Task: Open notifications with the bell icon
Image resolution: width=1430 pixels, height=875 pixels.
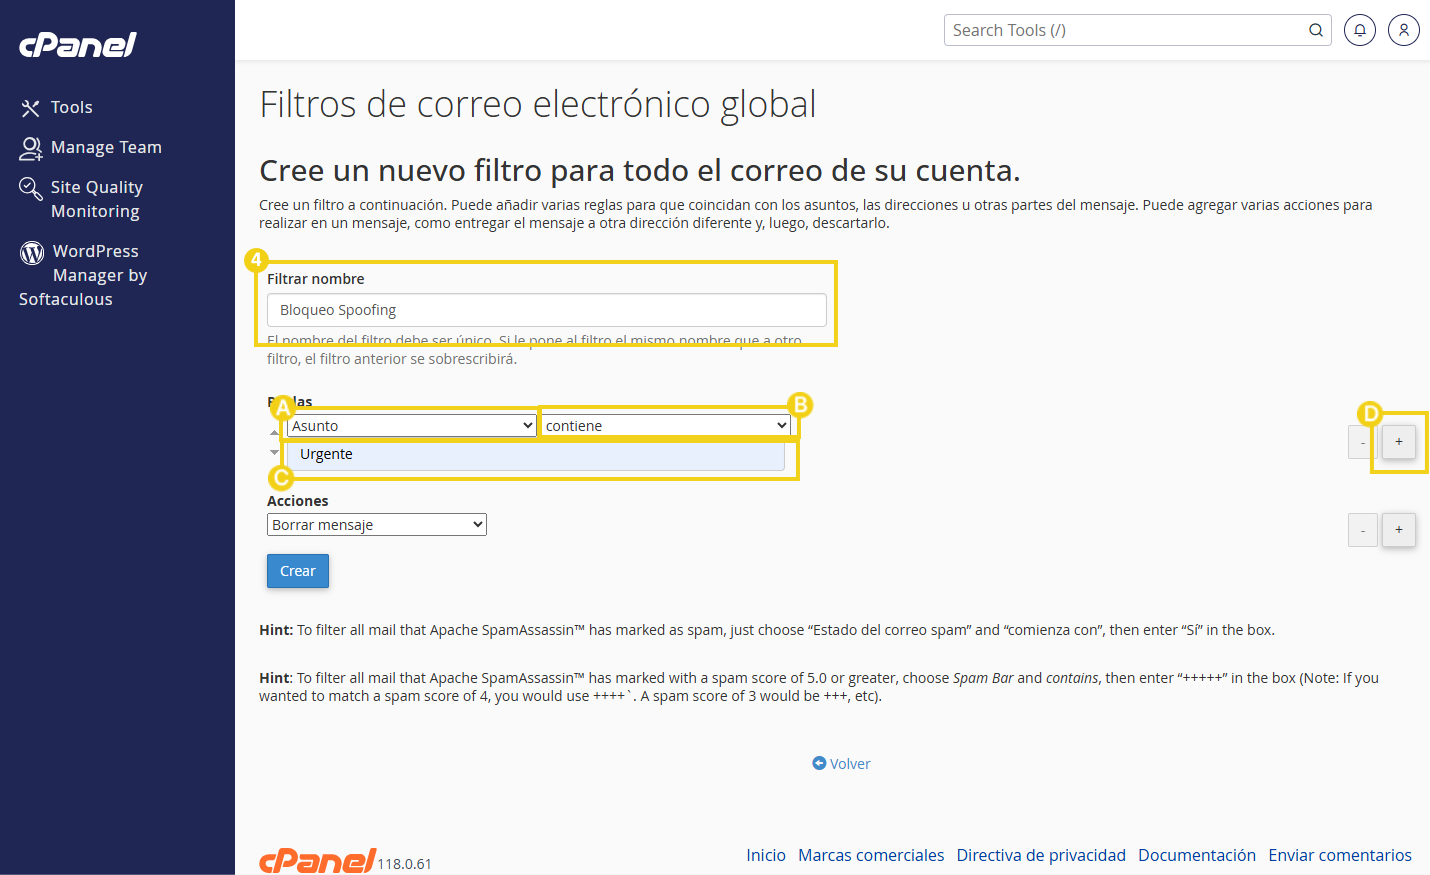Action: 1359,30
